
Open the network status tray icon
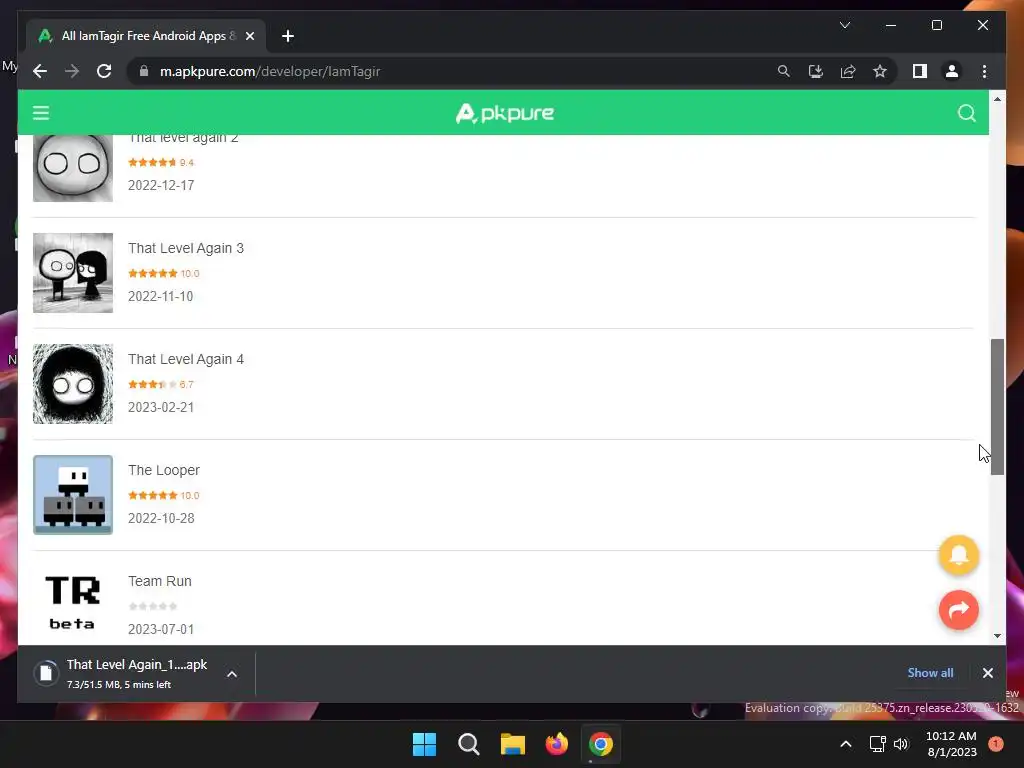click(x=877, y=744)
